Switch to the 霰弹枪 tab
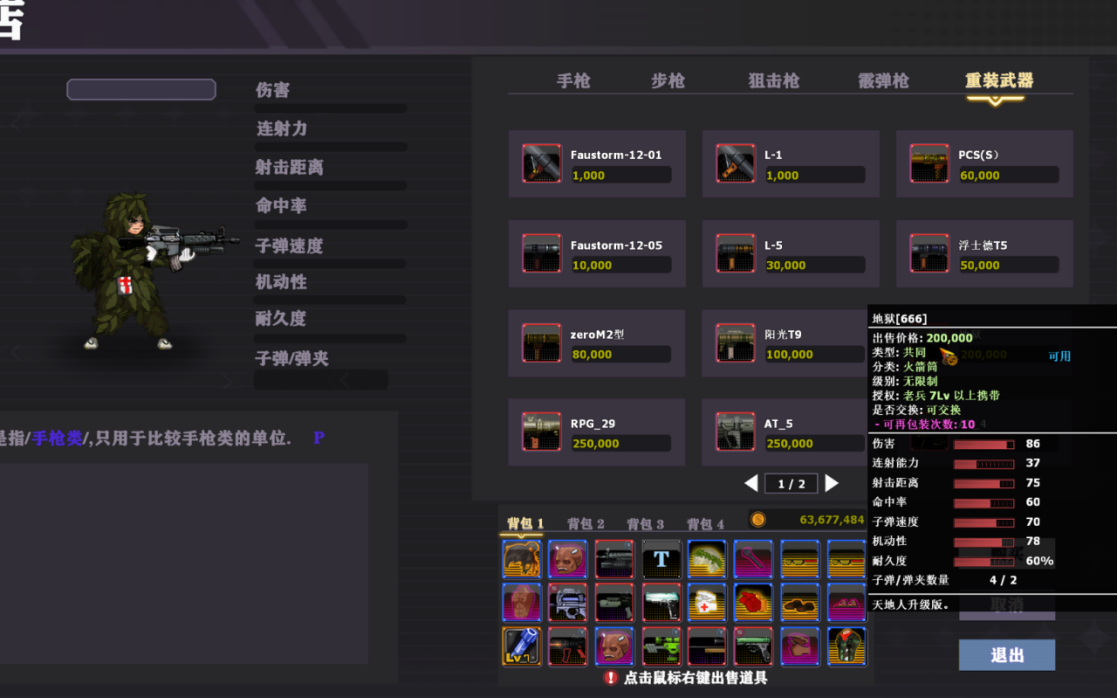The image size is (1118, 698). click(883, 81)
